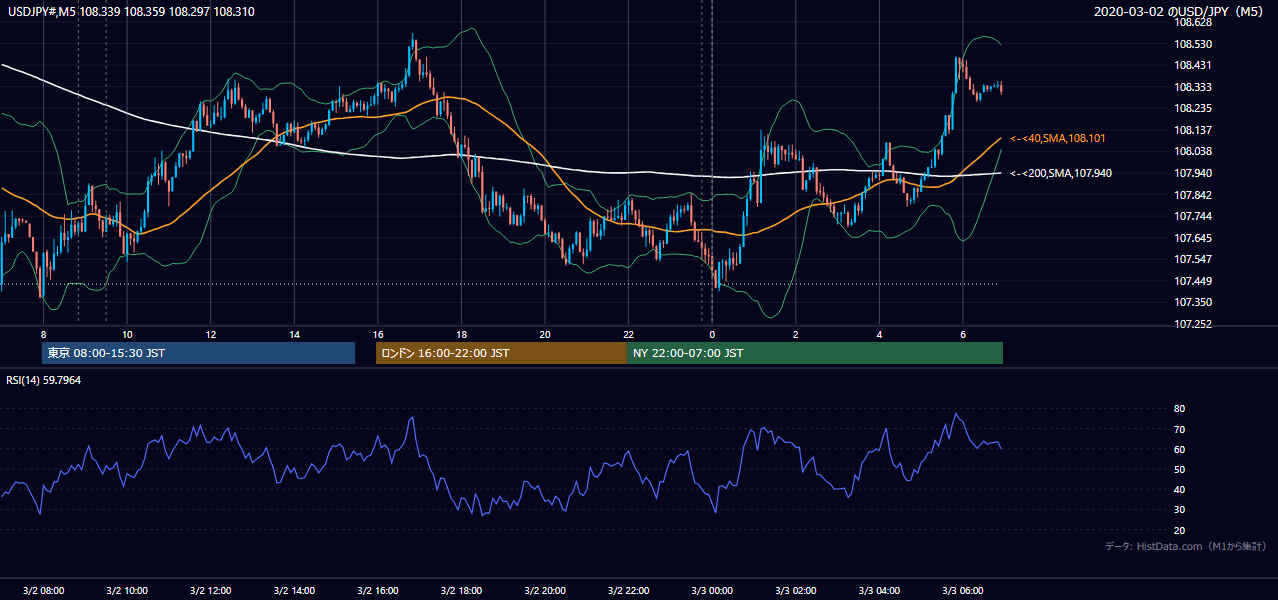The width and height of the screenshot is (1278, 600).
Task: Click hour tick 10 under price chart
Action: tap(127, 334)
